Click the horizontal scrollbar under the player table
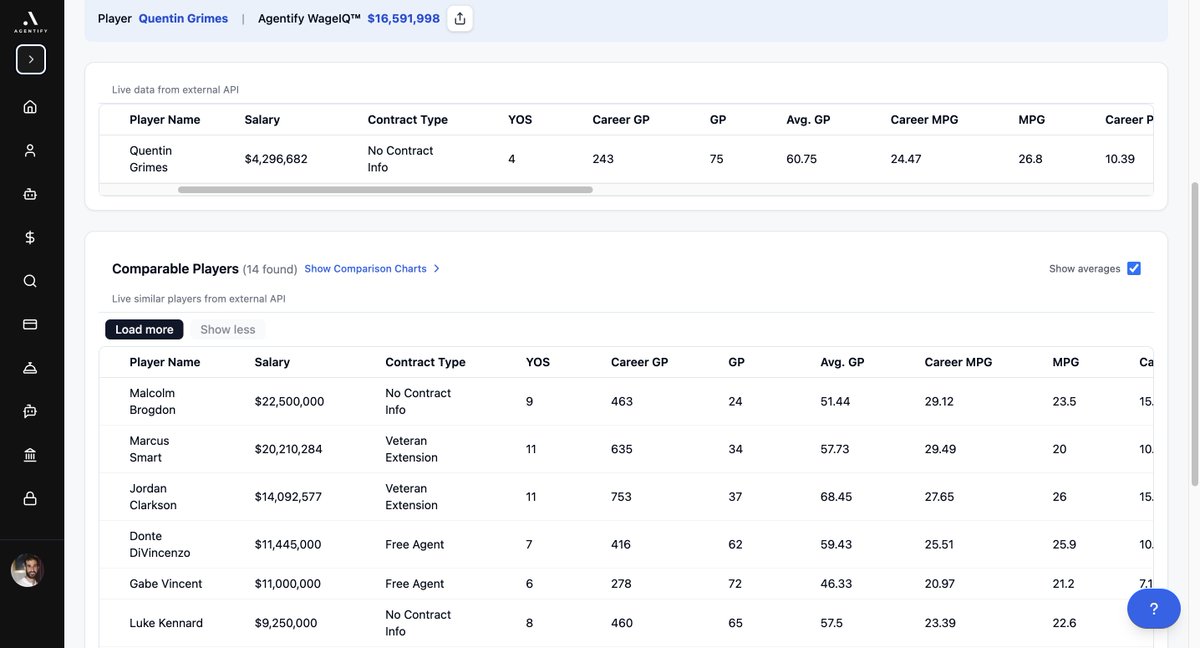 [x=385, y=186]
